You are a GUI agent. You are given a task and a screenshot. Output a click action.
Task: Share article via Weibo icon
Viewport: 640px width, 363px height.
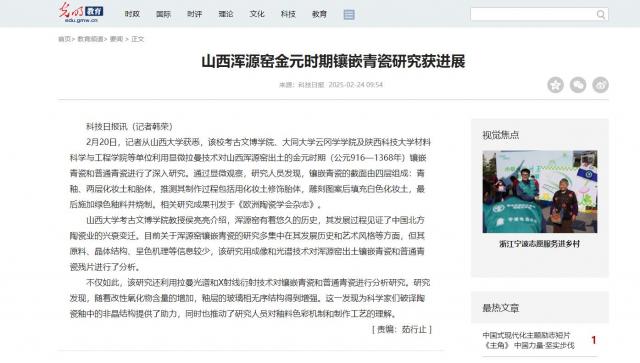[600, 85]
